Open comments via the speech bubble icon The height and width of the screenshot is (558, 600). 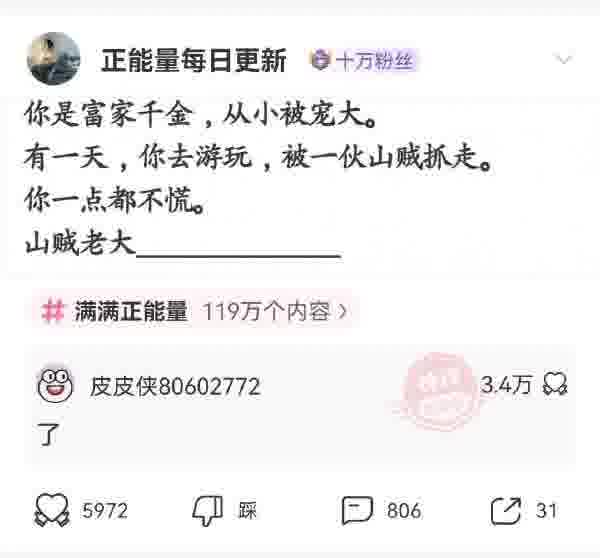(x=357, y=510)
